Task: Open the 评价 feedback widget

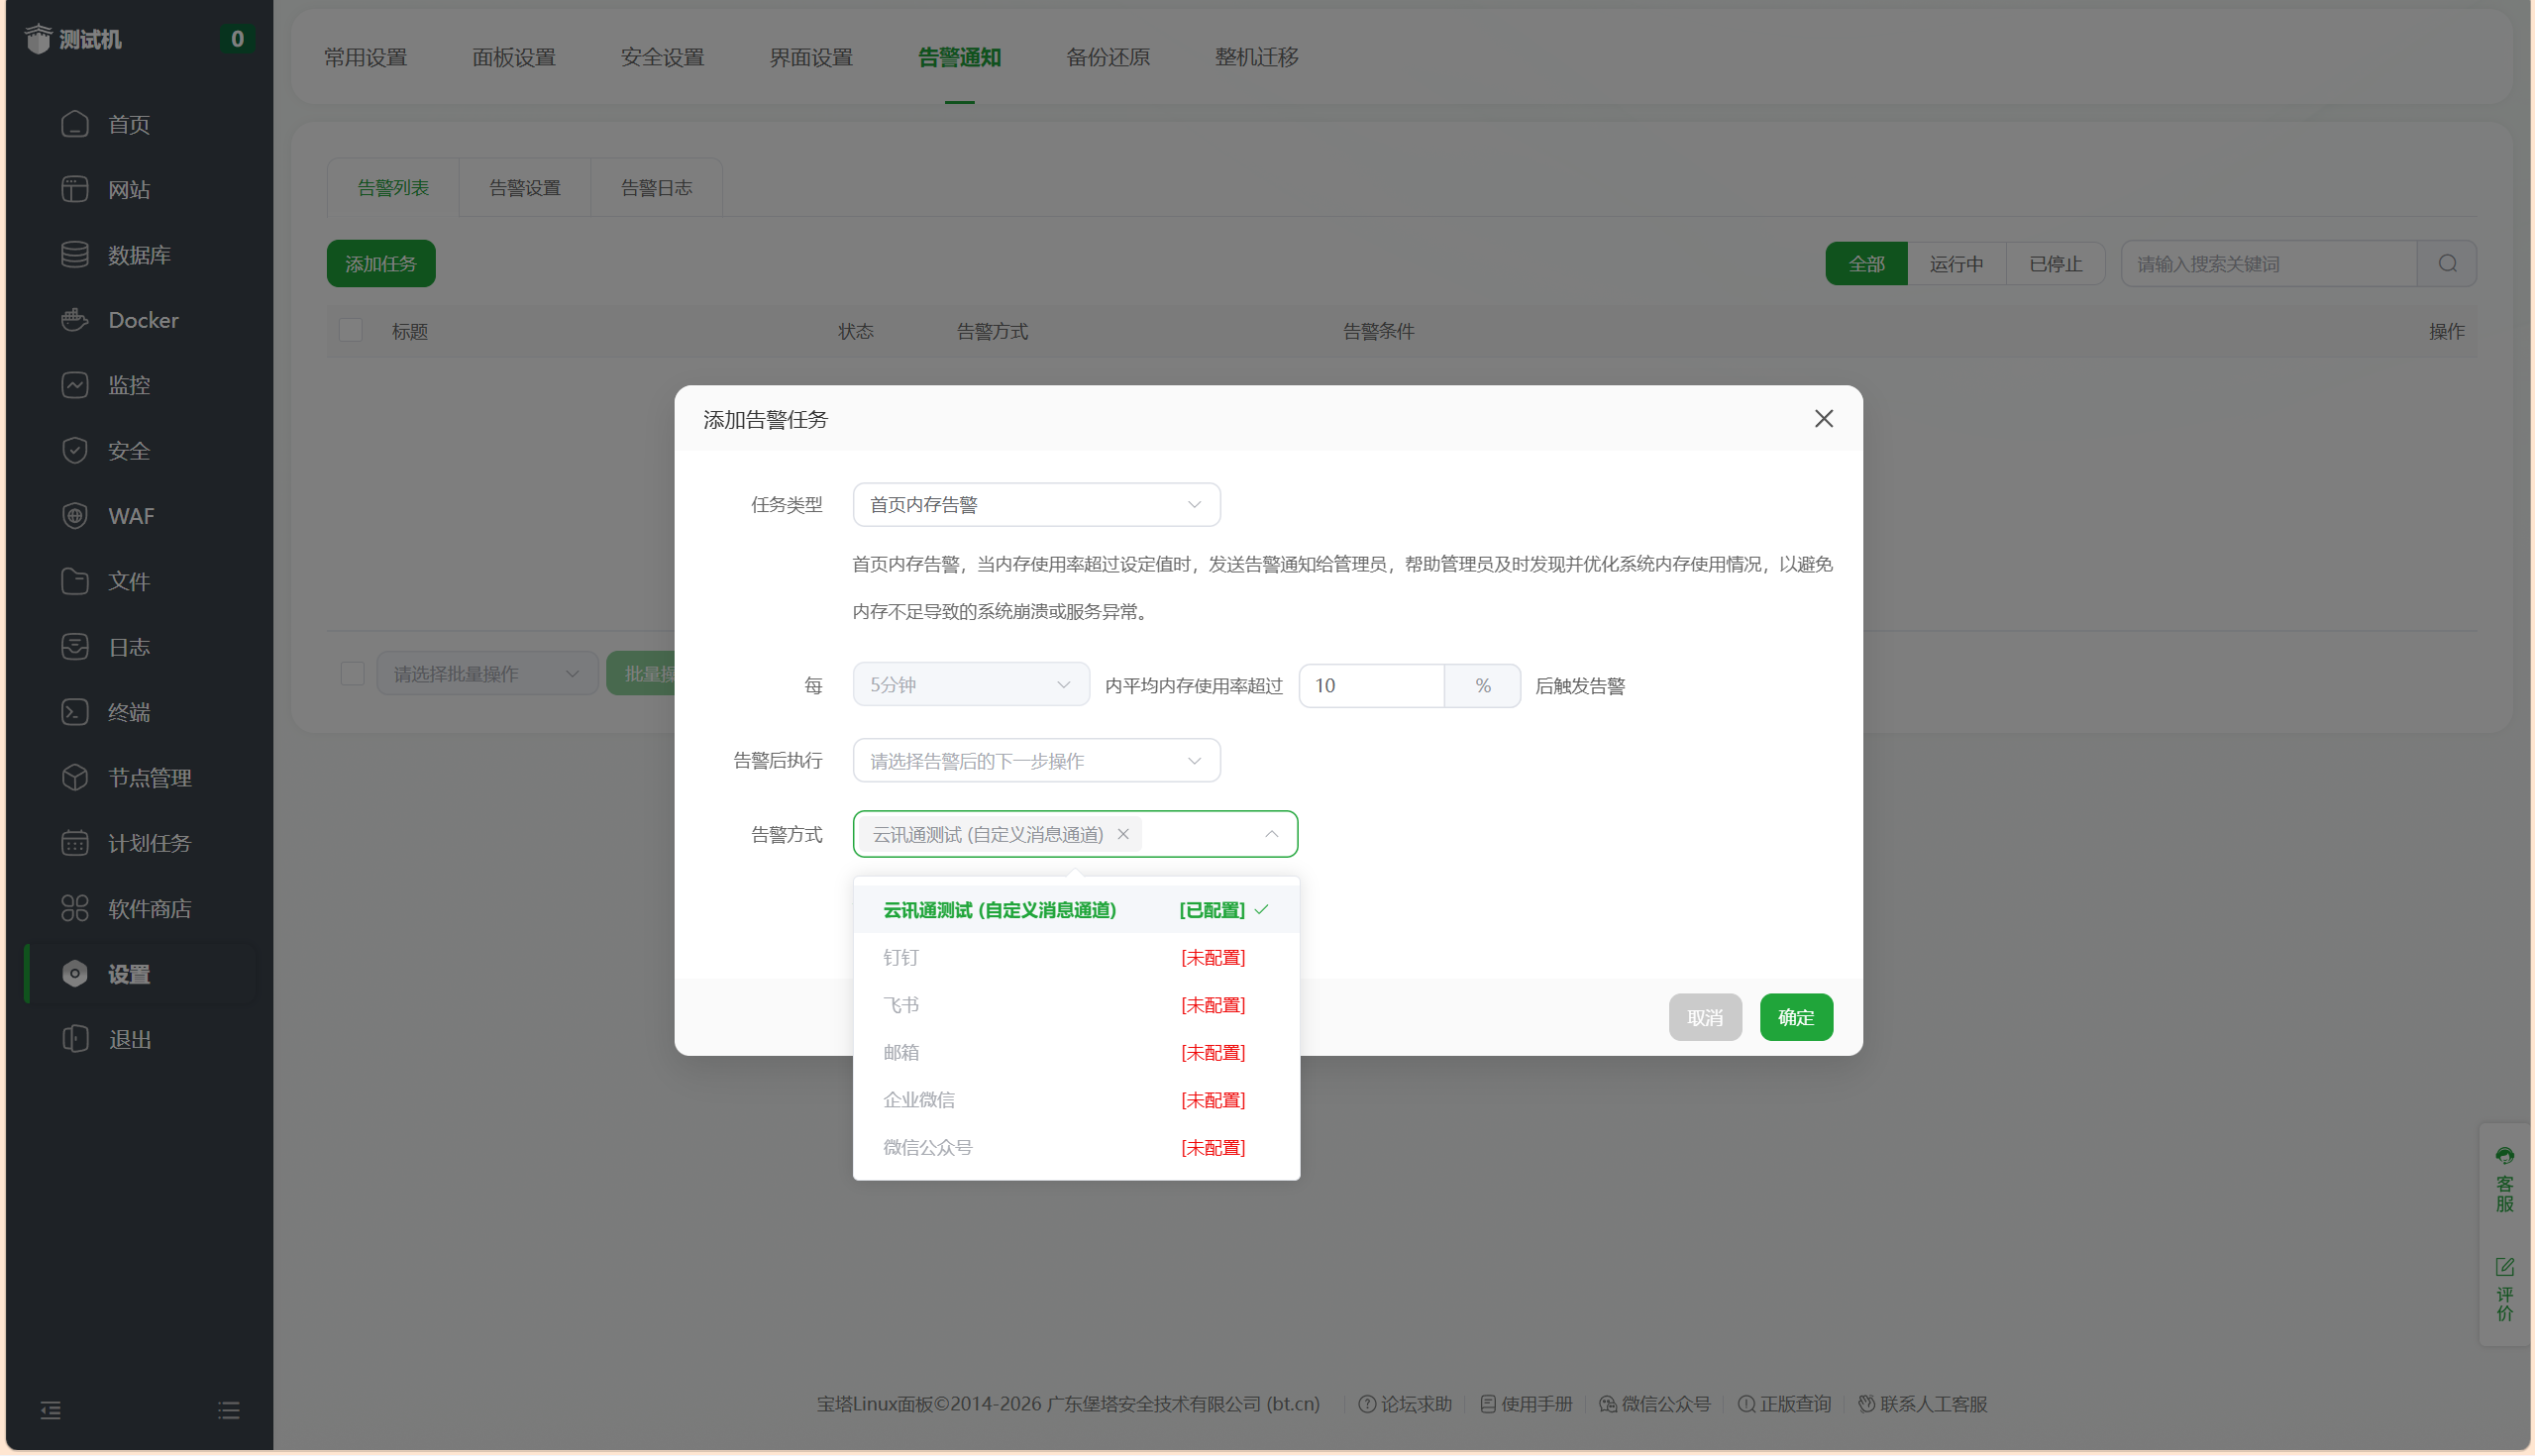Action: point(2505,1290)
